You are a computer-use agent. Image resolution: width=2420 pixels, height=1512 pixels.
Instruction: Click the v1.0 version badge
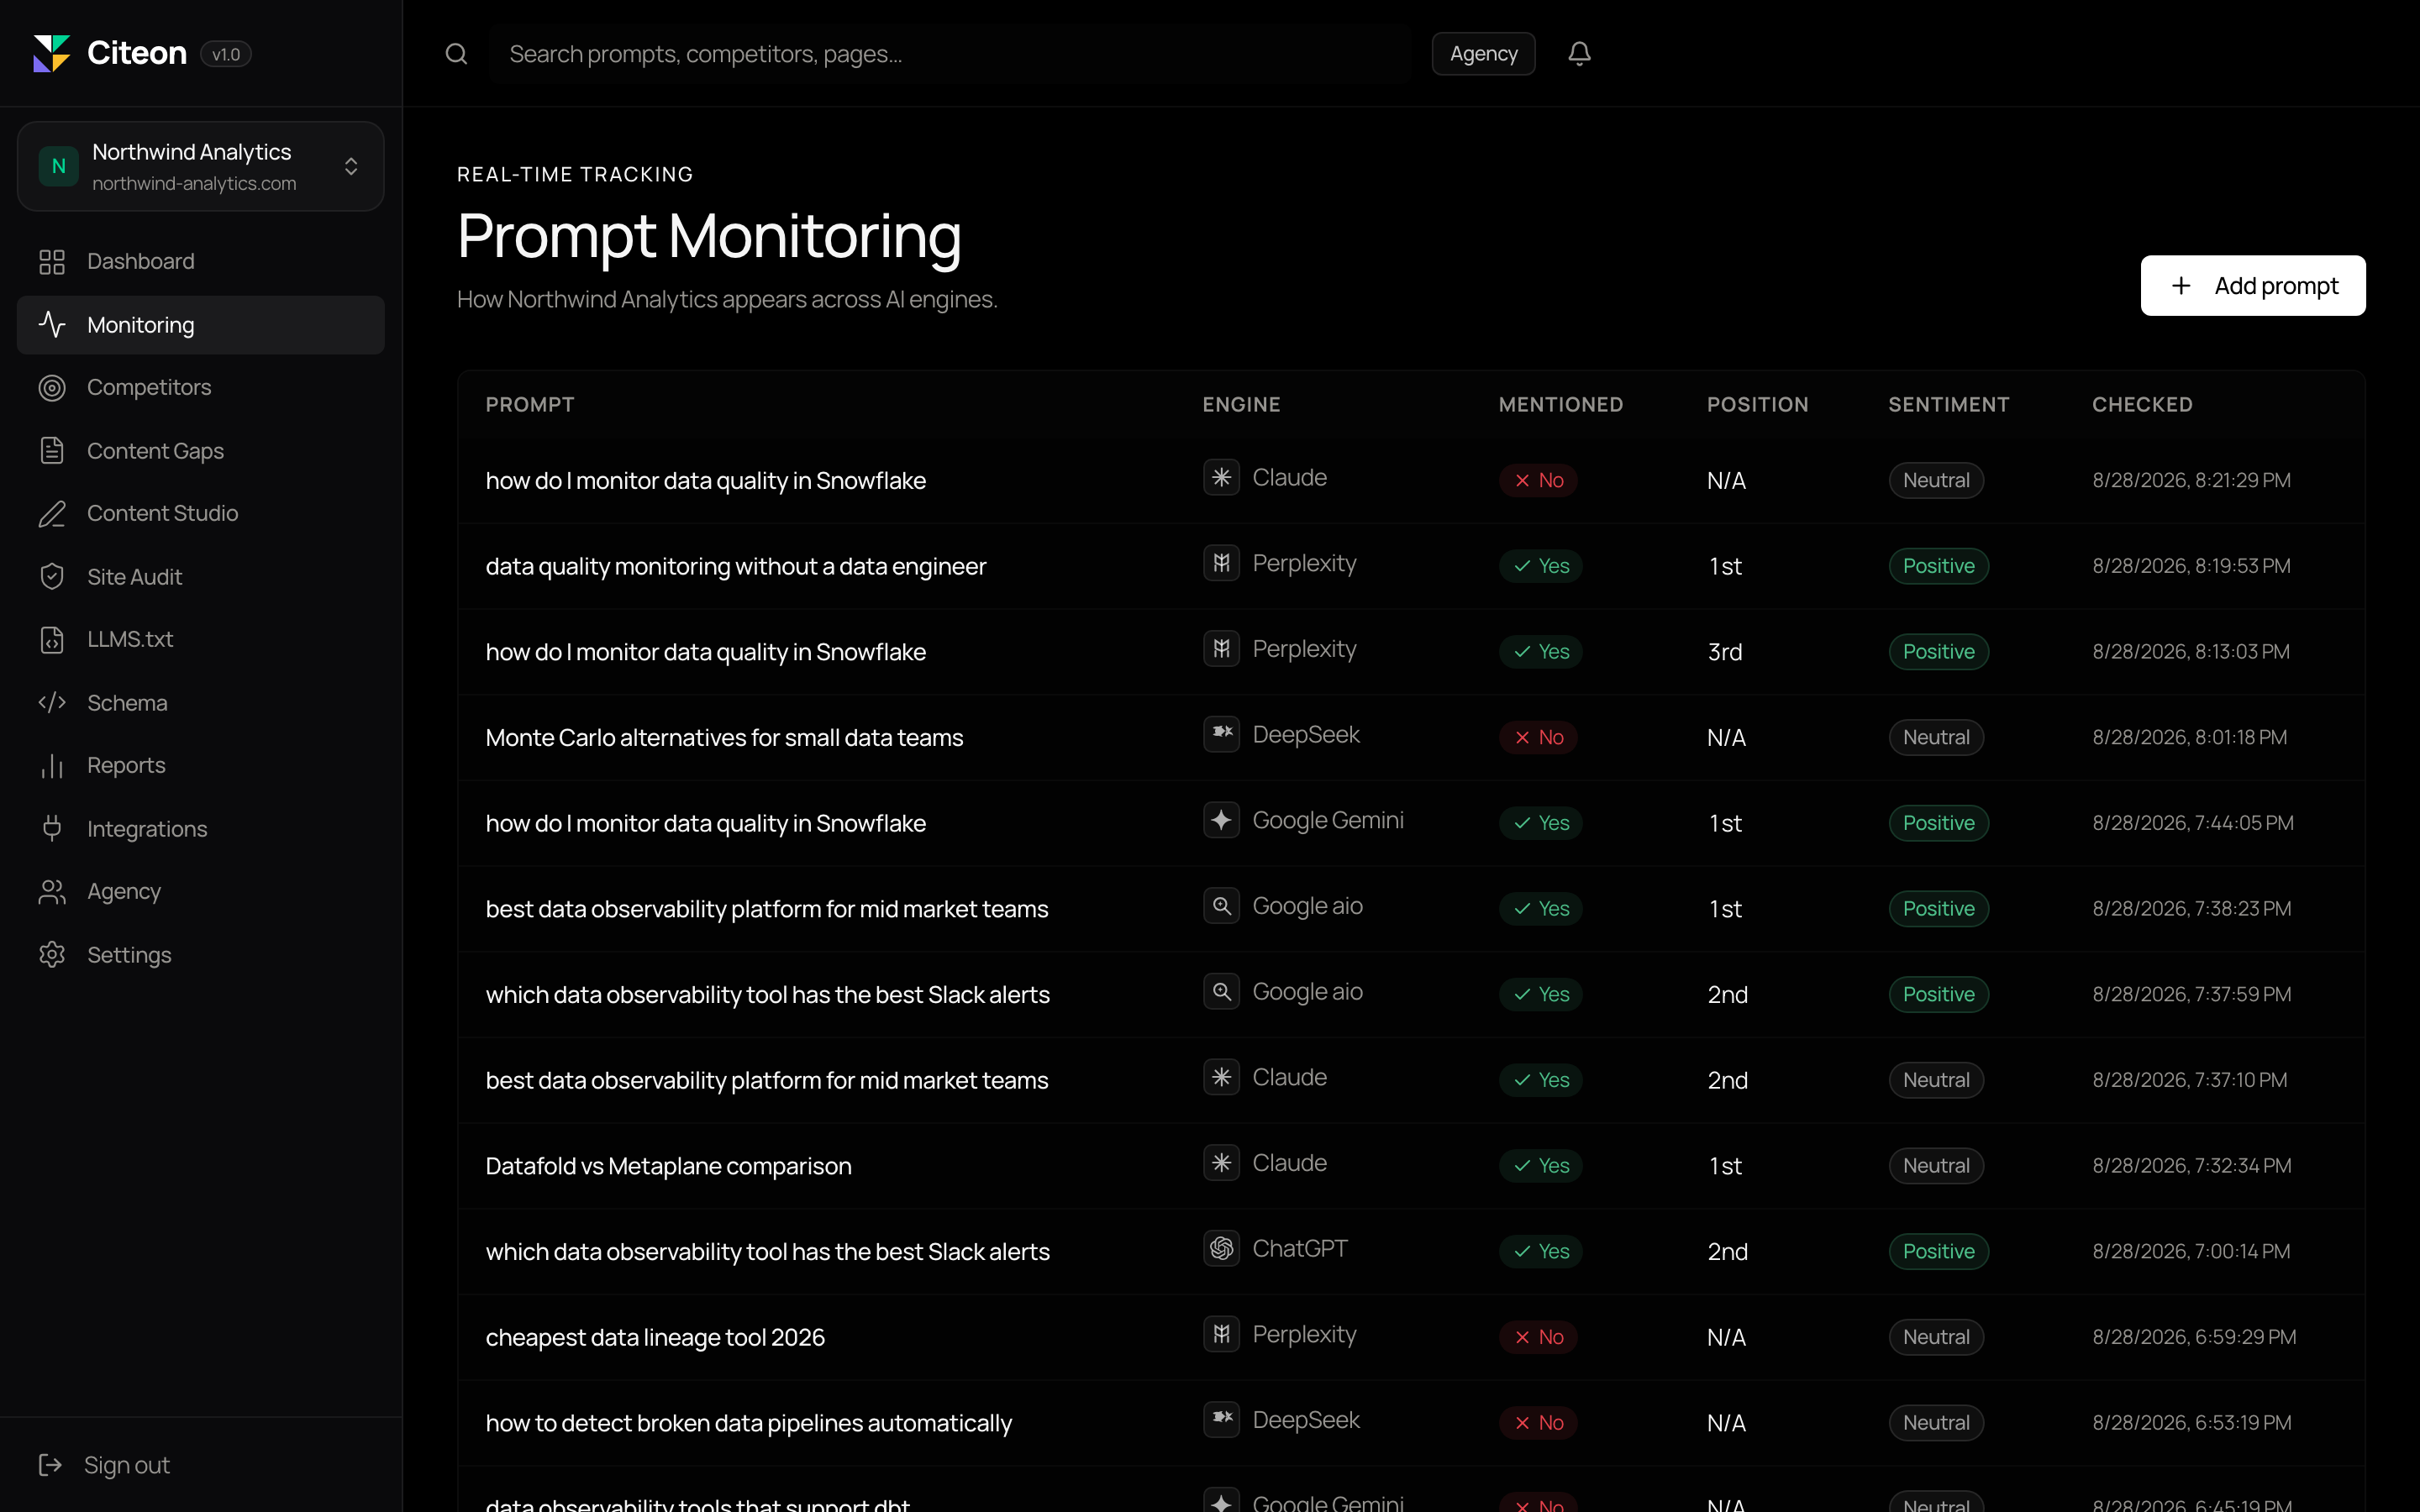(x=226, y=54)
